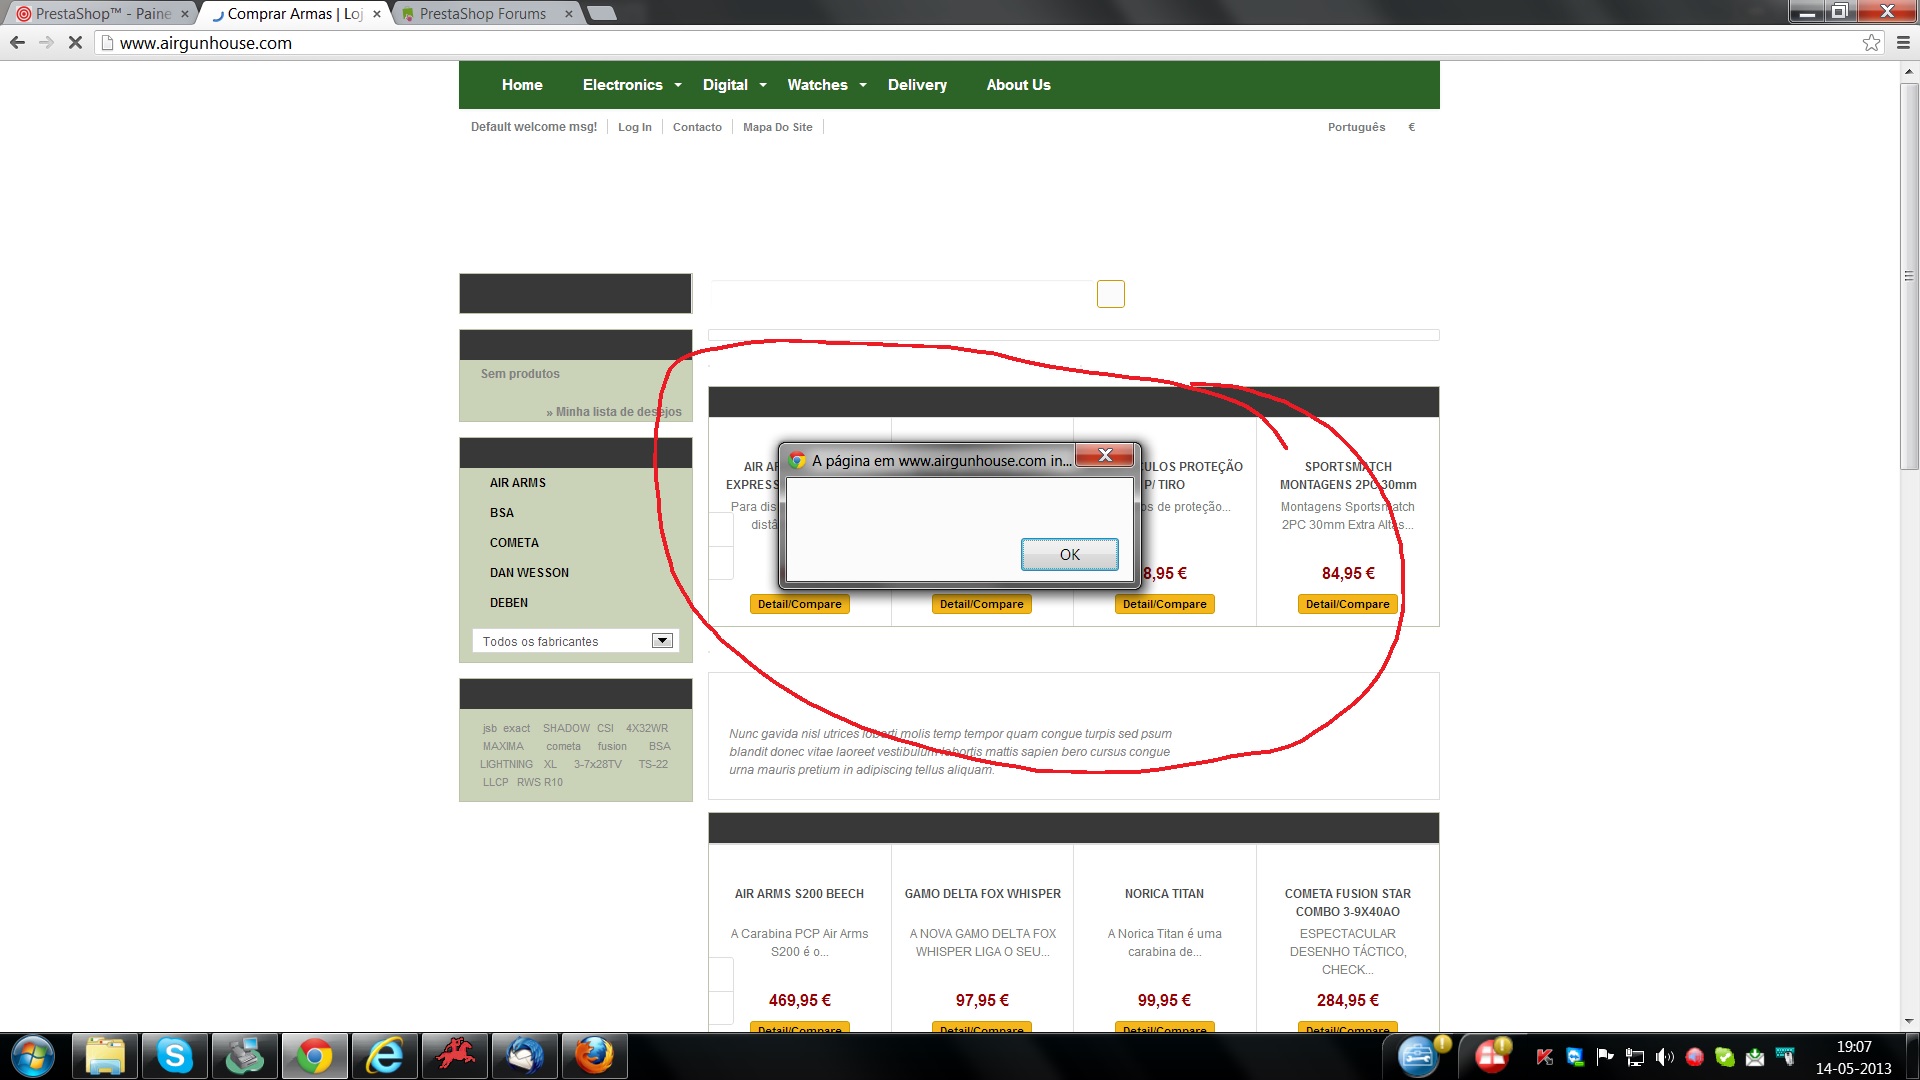Select COMETA manufacturer
The width and height of the screenshot is (1920, 1080).
coord(514,543)
